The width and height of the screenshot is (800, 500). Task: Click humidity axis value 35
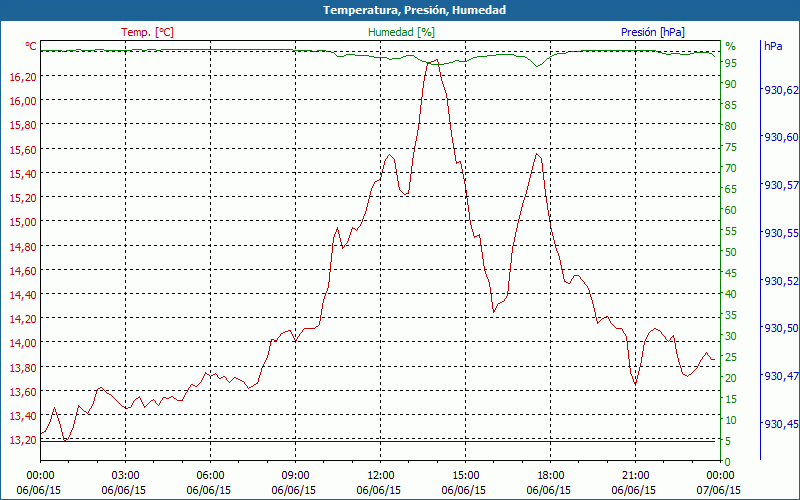coord(731,315)
